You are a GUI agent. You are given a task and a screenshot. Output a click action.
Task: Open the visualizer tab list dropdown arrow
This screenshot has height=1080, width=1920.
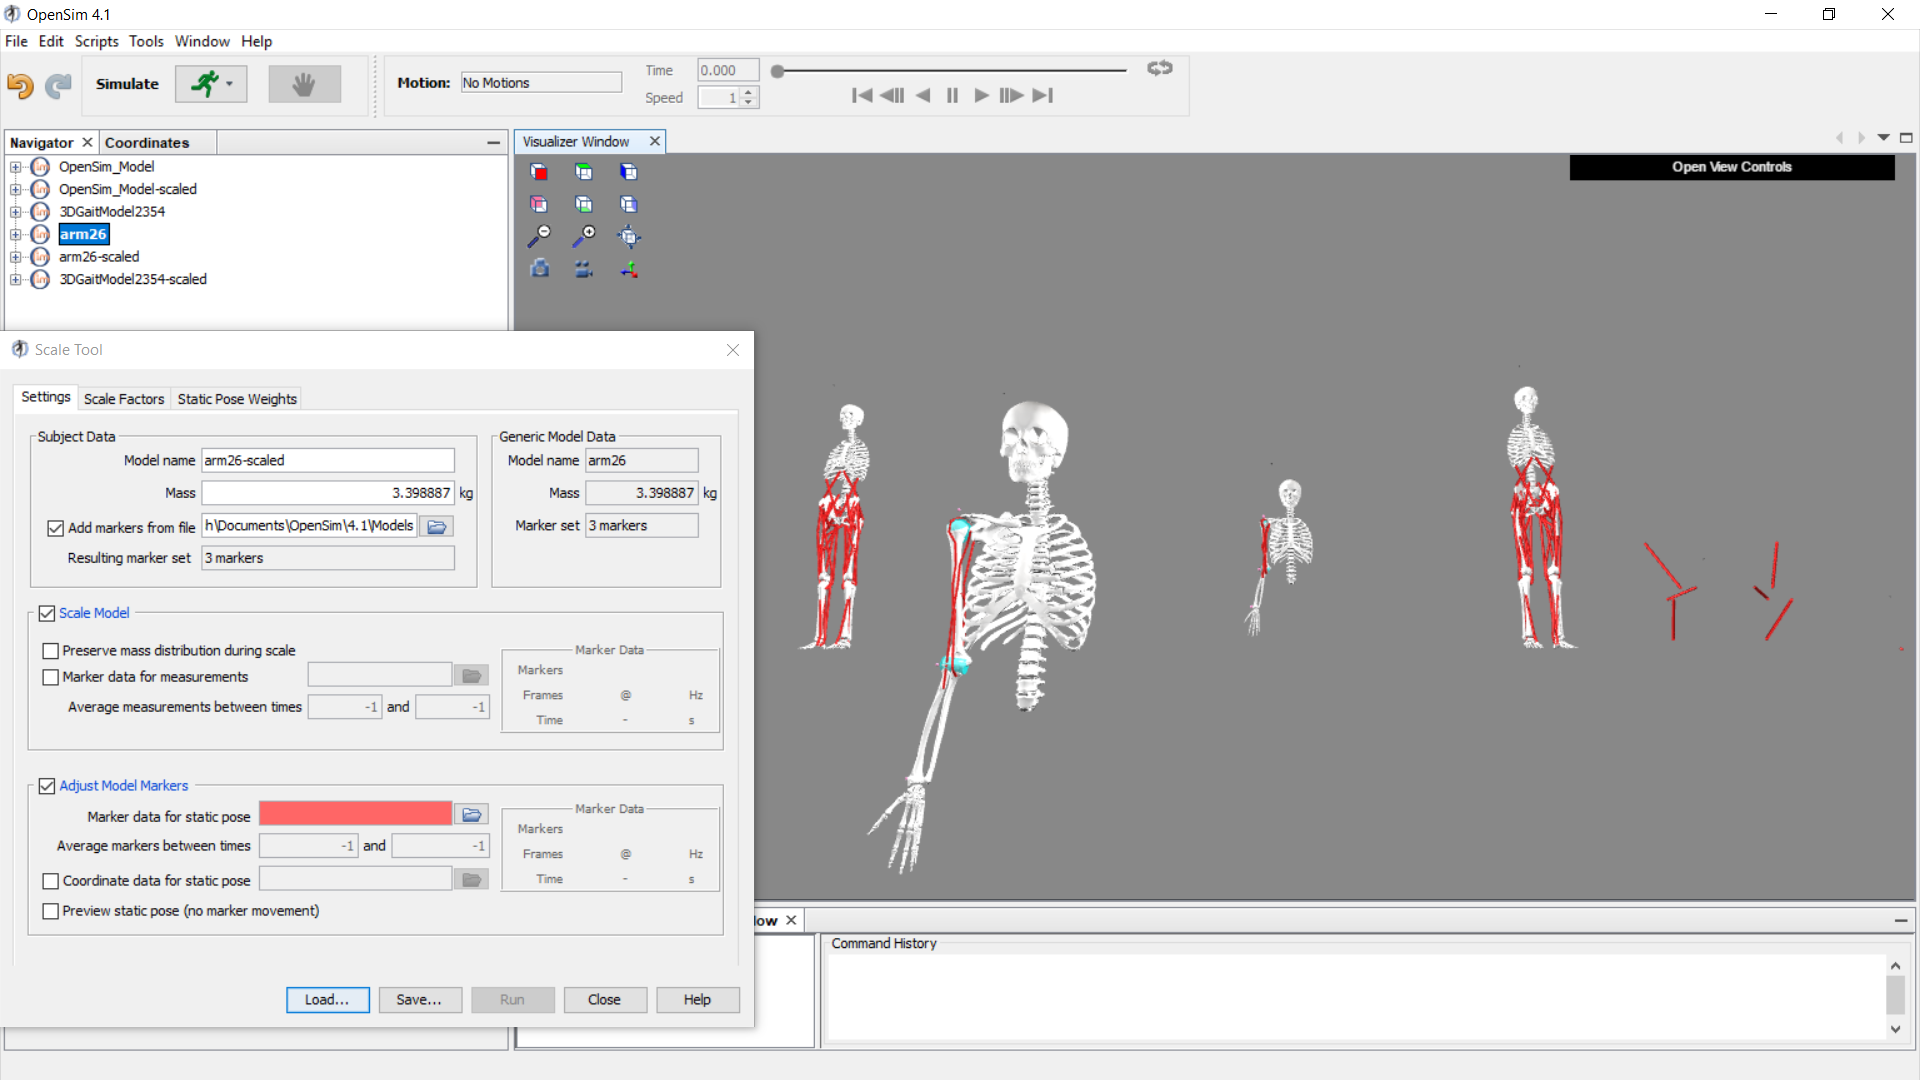click(x=1883, y=138)
